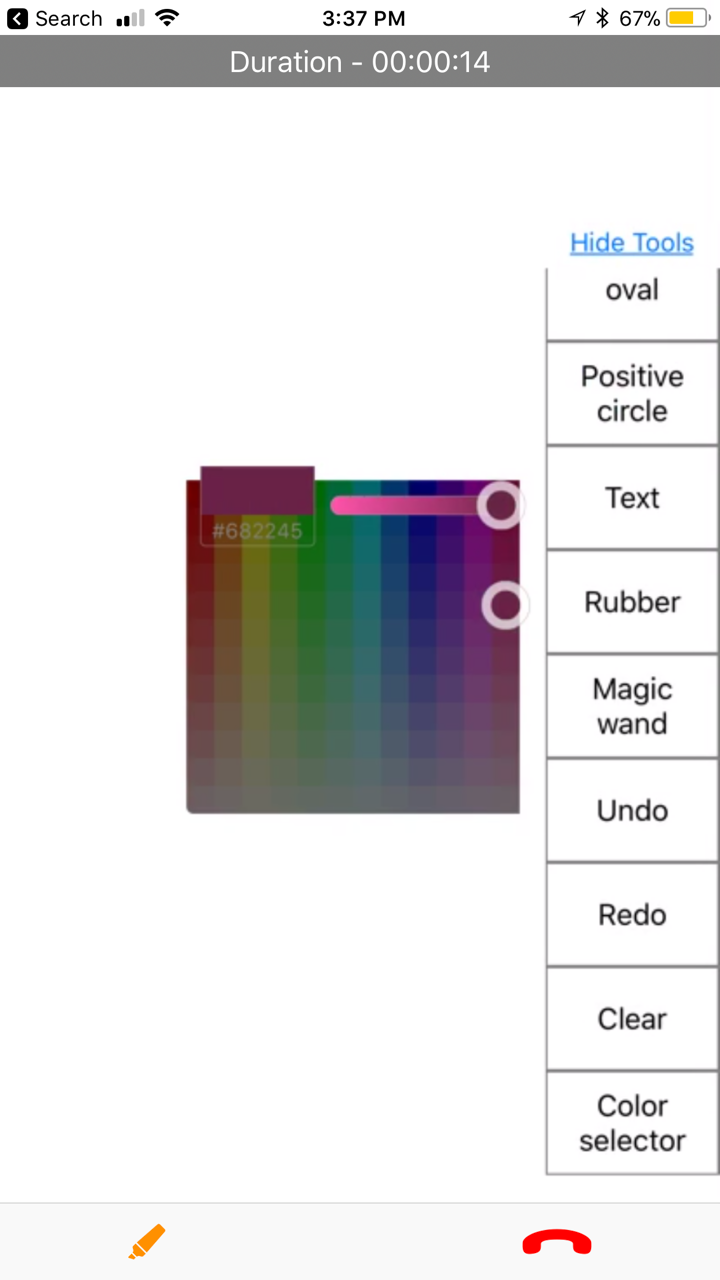
Task: Tap the Redo button
Action: (x=632, y=914)
